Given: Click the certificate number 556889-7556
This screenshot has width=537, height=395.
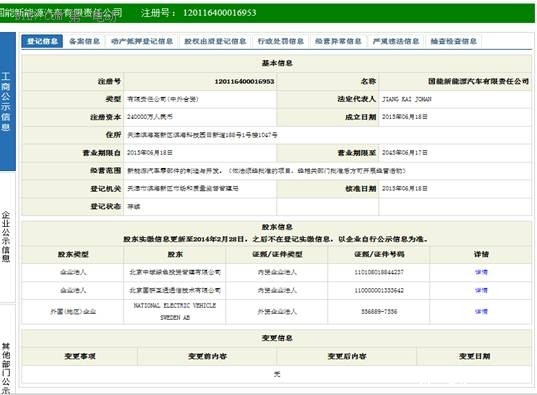Looking at the screenshot, I should click(x=379, y=311).
